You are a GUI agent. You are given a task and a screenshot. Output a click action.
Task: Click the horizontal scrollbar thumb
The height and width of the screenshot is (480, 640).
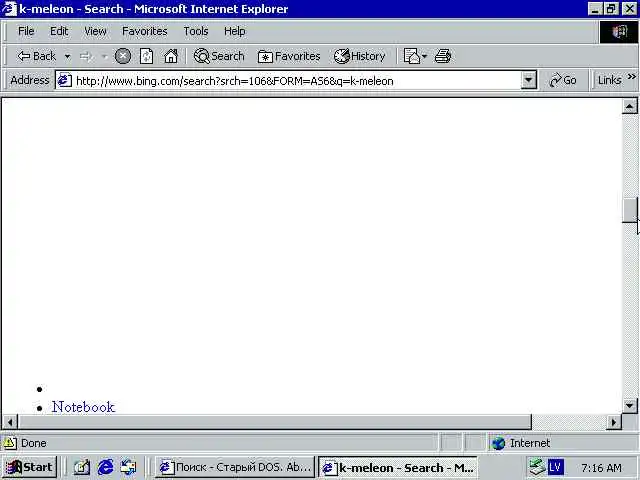(x=275, y=422)
